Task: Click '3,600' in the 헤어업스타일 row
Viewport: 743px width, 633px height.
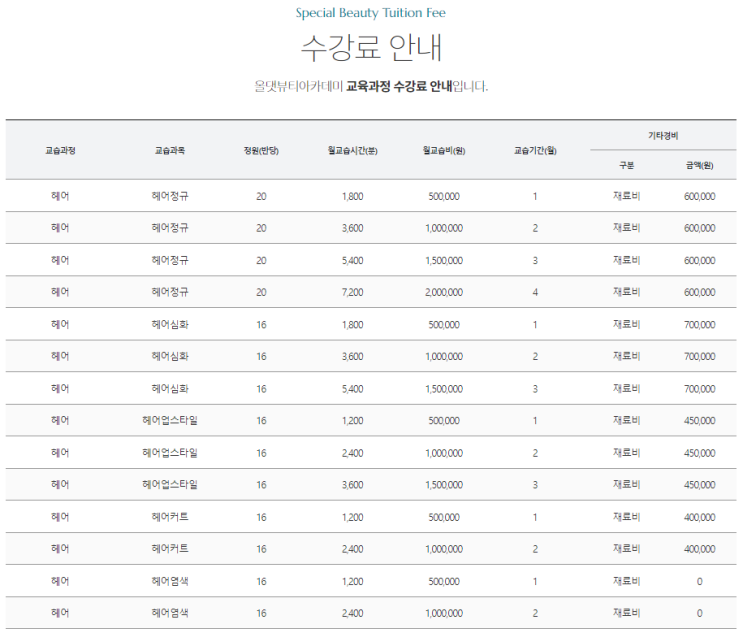Action: (x=353, y=485)
